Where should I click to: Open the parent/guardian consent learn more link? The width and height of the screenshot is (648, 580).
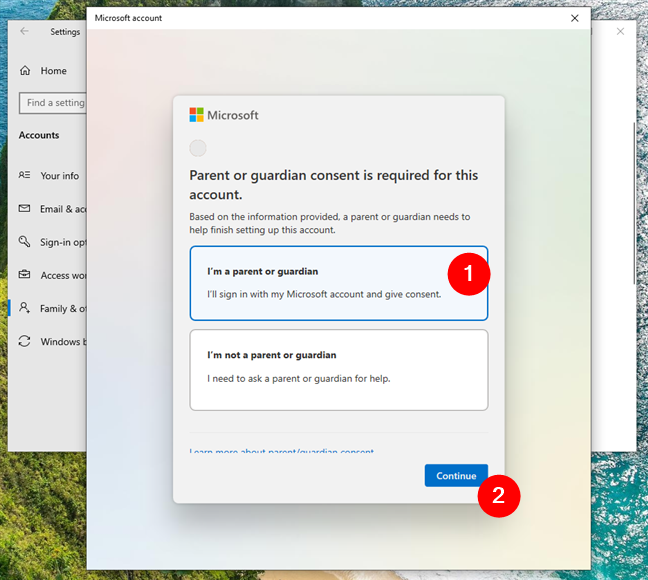[x=281, y=451]
